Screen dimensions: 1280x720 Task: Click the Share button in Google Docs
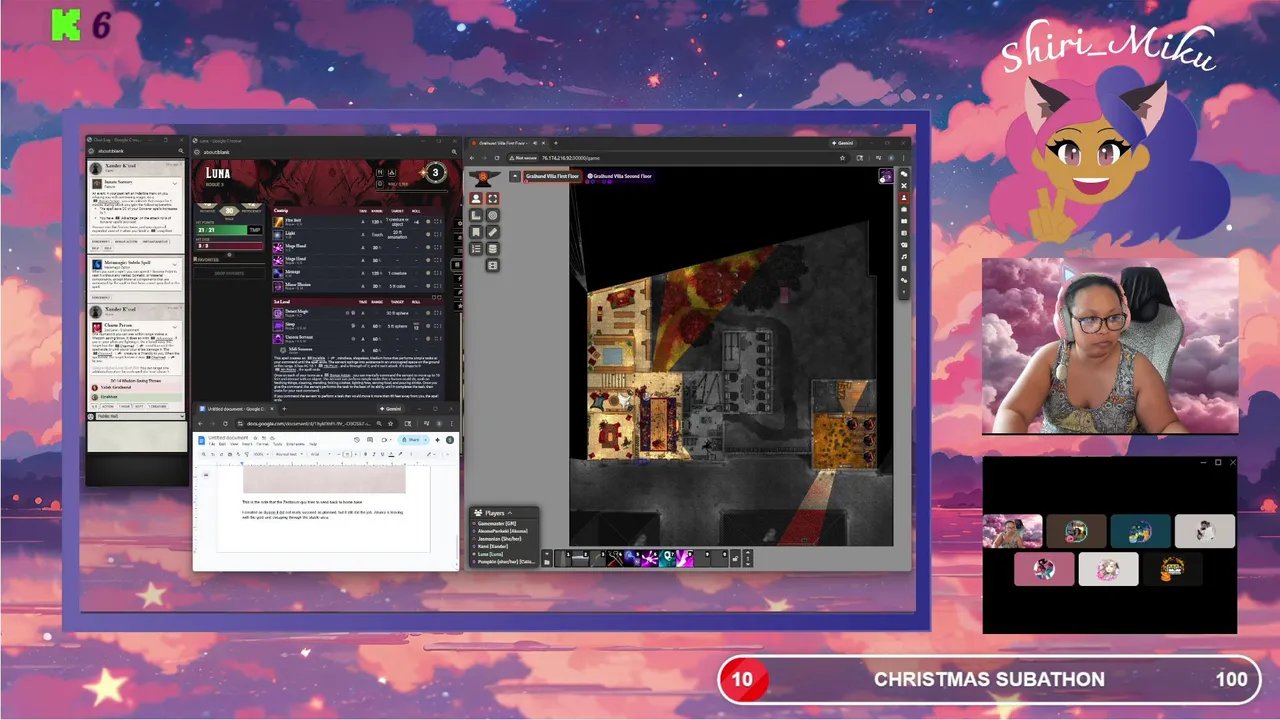tap(411, 440)
